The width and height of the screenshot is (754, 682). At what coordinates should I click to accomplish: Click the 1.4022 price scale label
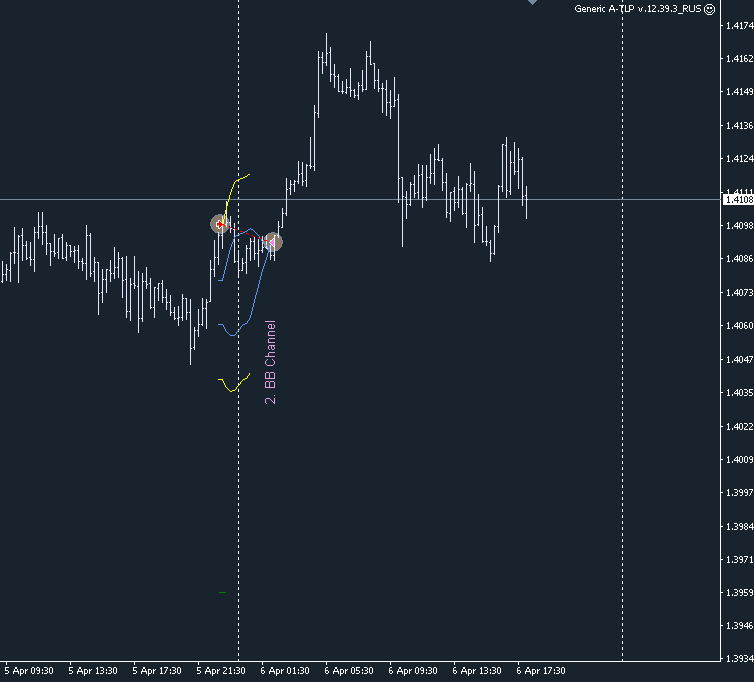740,426
